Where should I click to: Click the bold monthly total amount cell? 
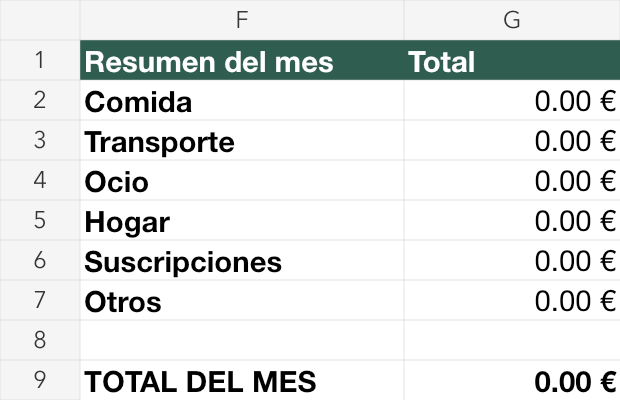pyautogui.click(x=512, y=380)
